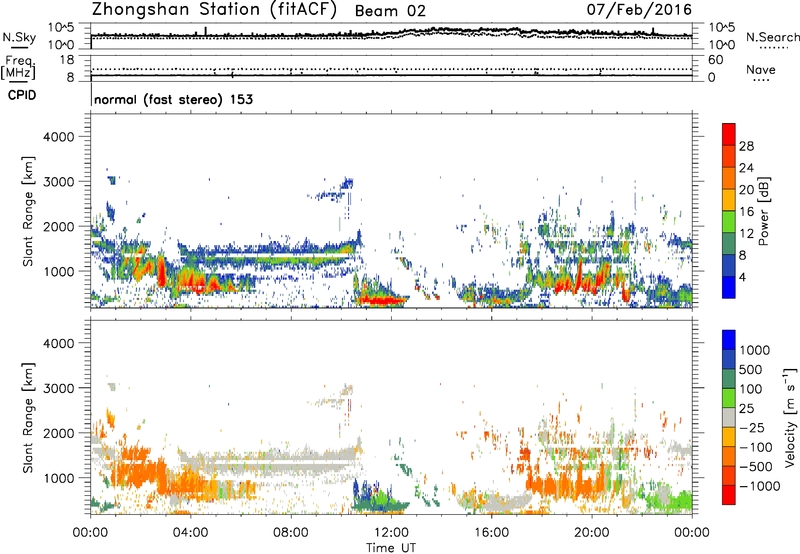This screenshot has height=554, width=800.
Task: Select the "-25" velocity color bar label
Action: click(752, 427)
